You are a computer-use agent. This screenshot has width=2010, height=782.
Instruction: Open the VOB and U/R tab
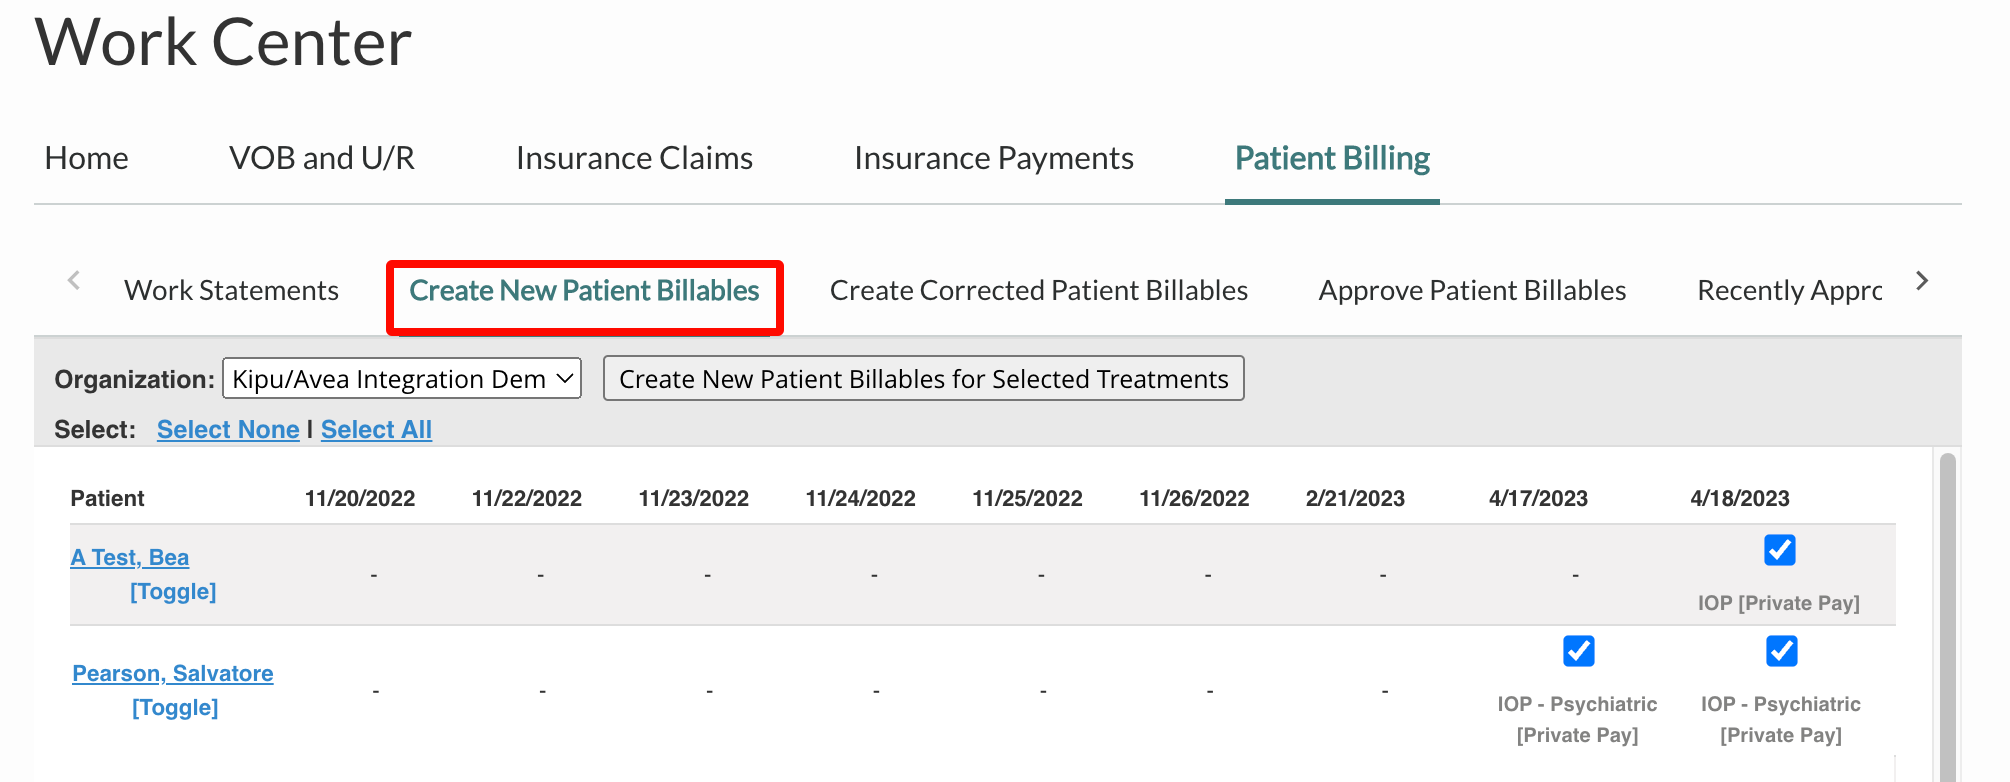322,158
